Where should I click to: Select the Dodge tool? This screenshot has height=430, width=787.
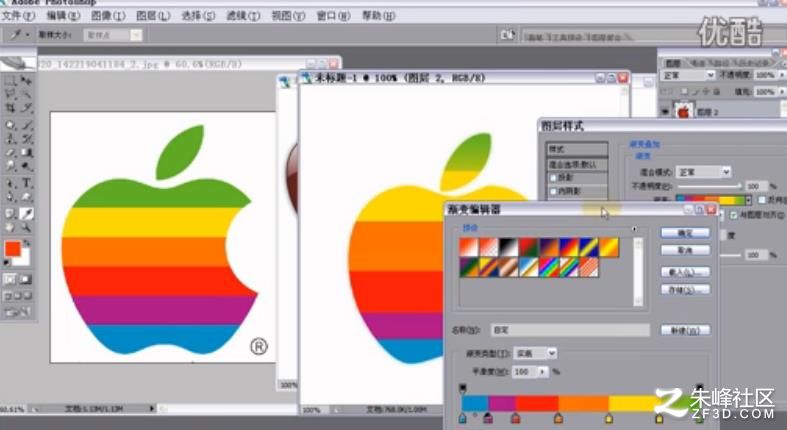click(x=27, y=166)
